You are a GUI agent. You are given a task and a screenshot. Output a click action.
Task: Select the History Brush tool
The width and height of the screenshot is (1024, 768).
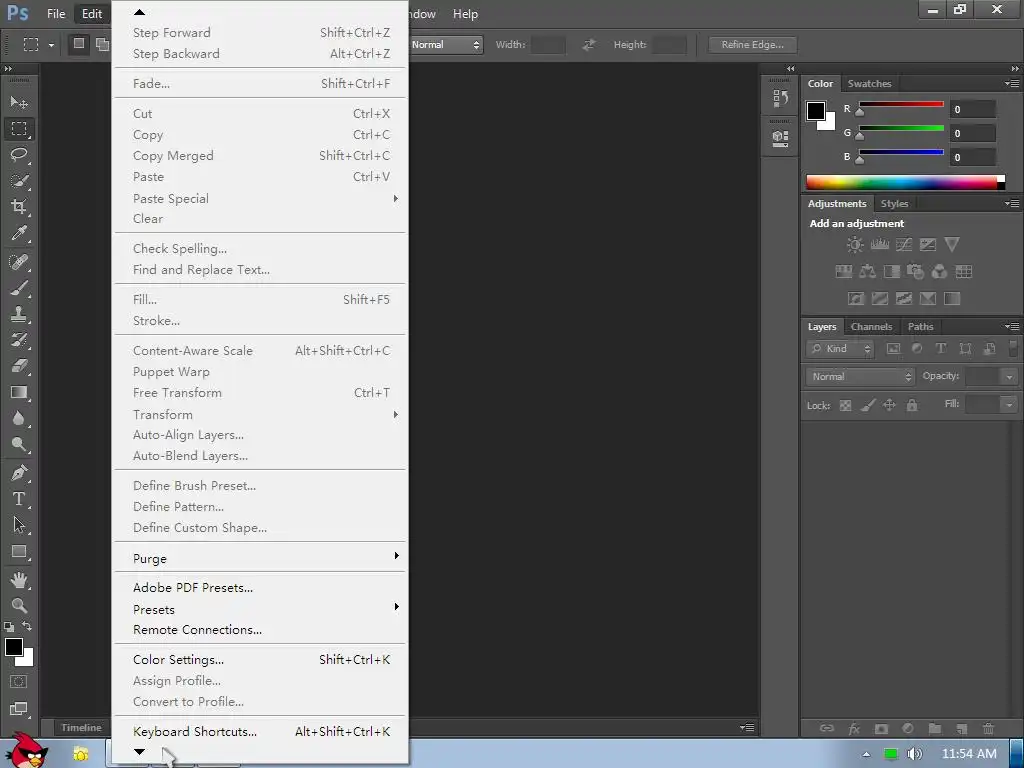[19, 340]
